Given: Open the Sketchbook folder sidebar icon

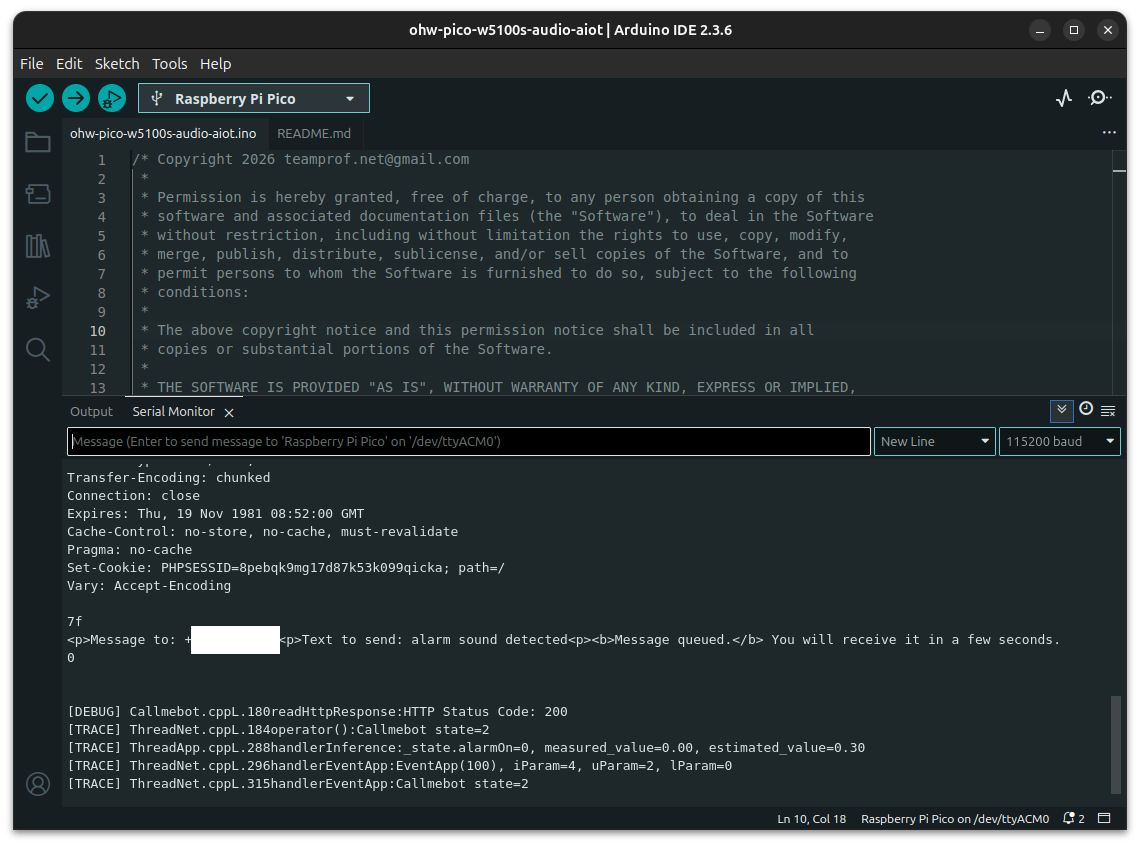Looking at the screenshot, I should click(38, 142).
